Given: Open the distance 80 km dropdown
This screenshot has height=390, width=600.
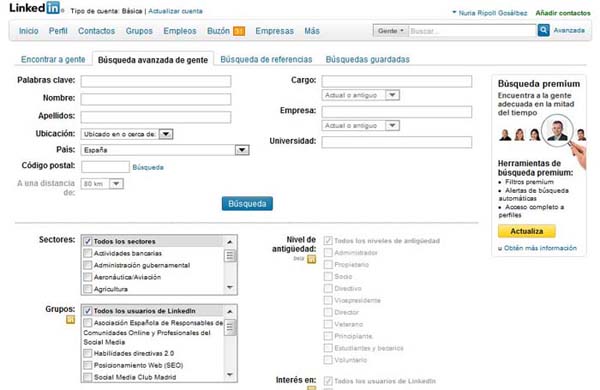Looking at the screenshot, I should pyautogui.click(x=102, y=184).
